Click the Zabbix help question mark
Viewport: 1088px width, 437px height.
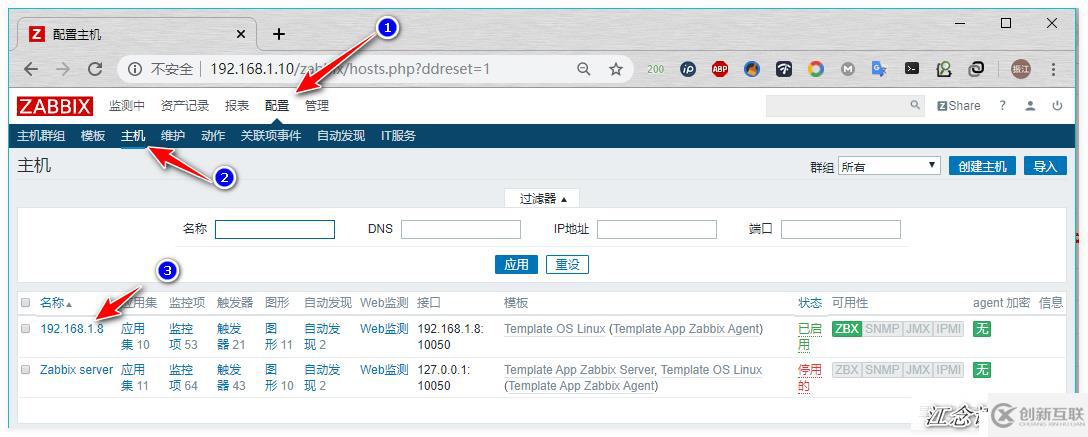(1003, 105)
